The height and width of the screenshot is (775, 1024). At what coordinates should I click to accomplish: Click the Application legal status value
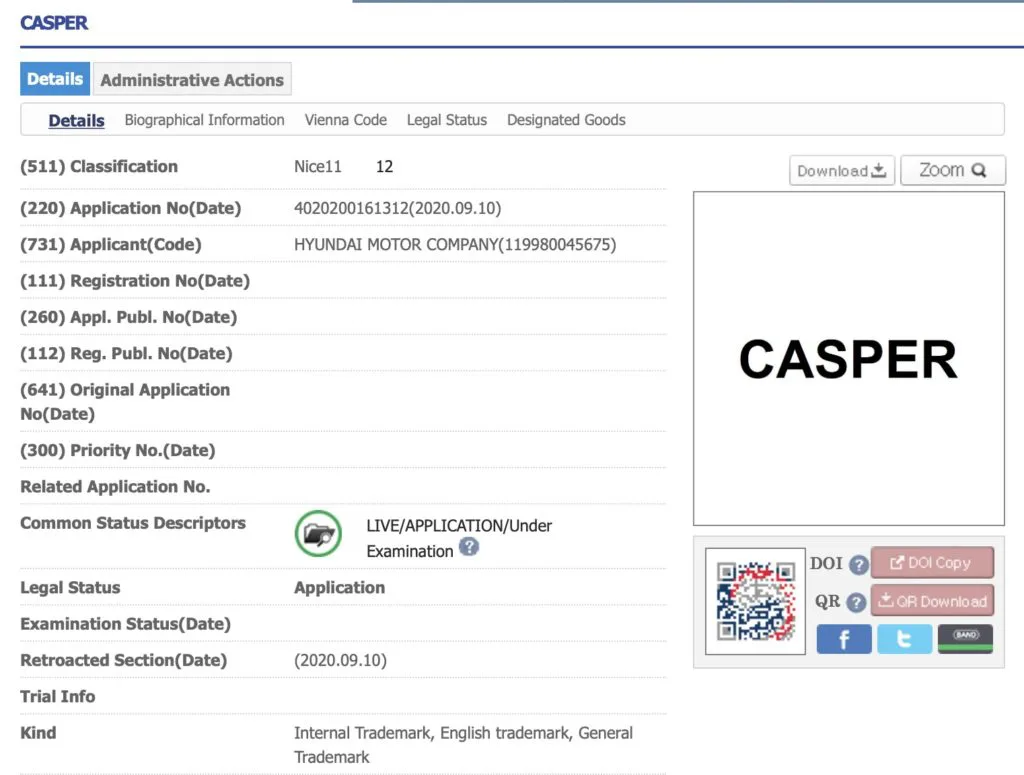(340, 588)
